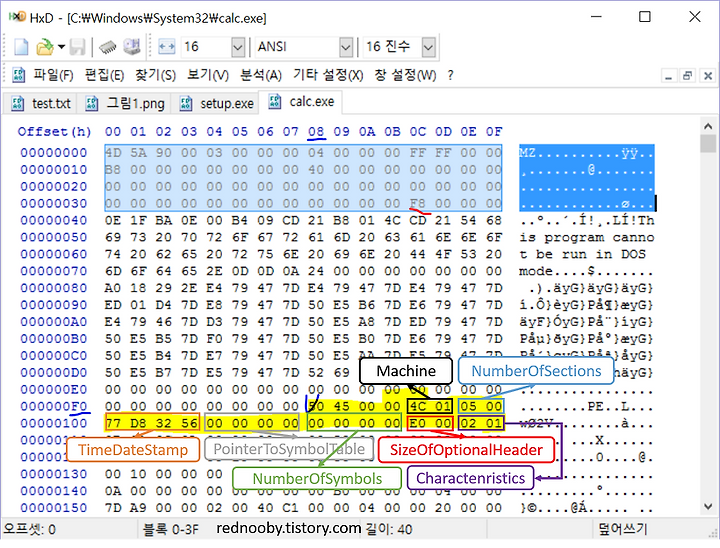Switch to the 그림1.png tab

point(124,103)
